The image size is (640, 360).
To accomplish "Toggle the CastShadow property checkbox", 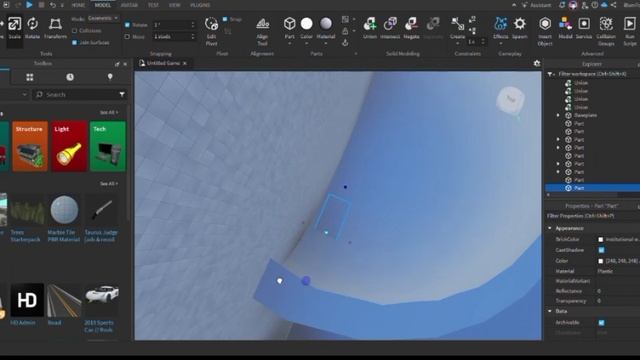I will [x=601, y=250].
